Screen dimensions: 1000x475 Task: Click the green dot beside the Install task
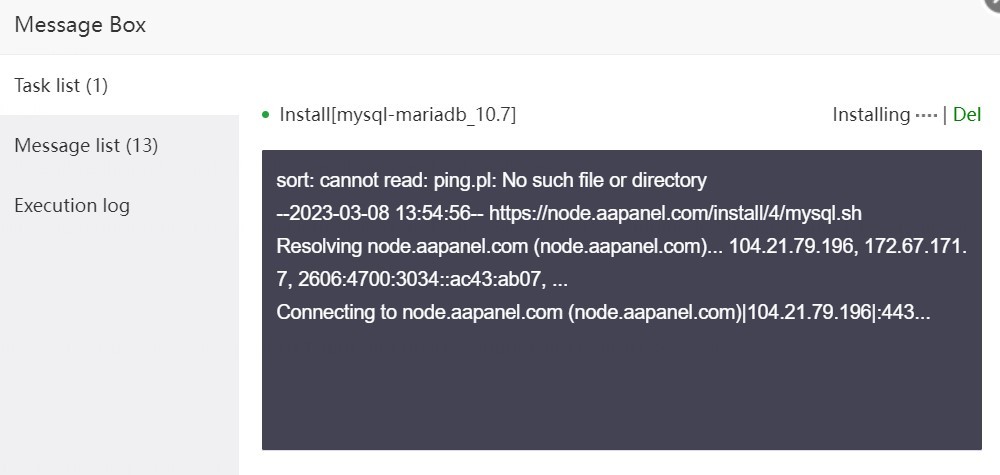[265, 115]
